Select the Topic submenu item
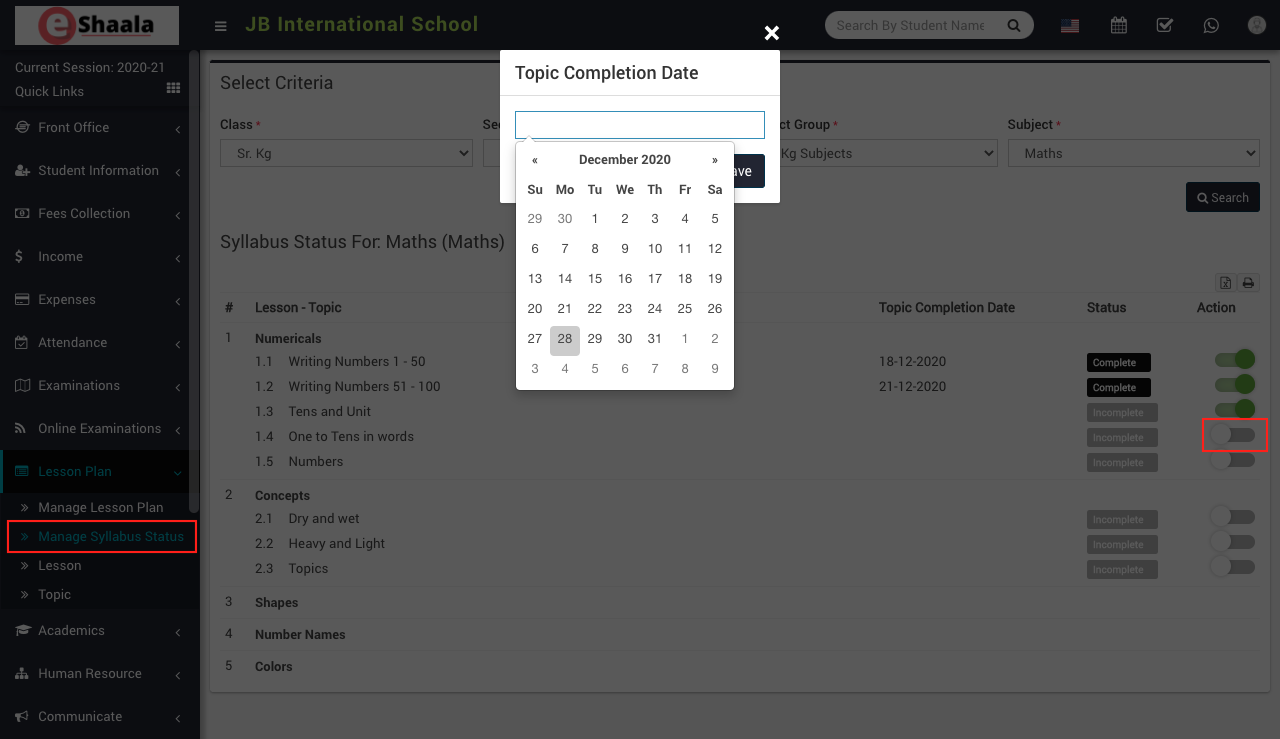 tap(54, 594)
